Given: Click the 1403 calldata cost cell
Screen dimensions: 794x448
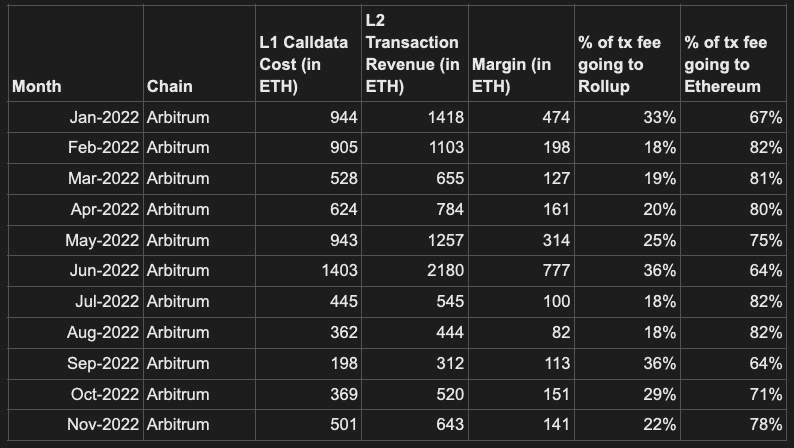Looking at the screenshot, I should click(336, 271).
